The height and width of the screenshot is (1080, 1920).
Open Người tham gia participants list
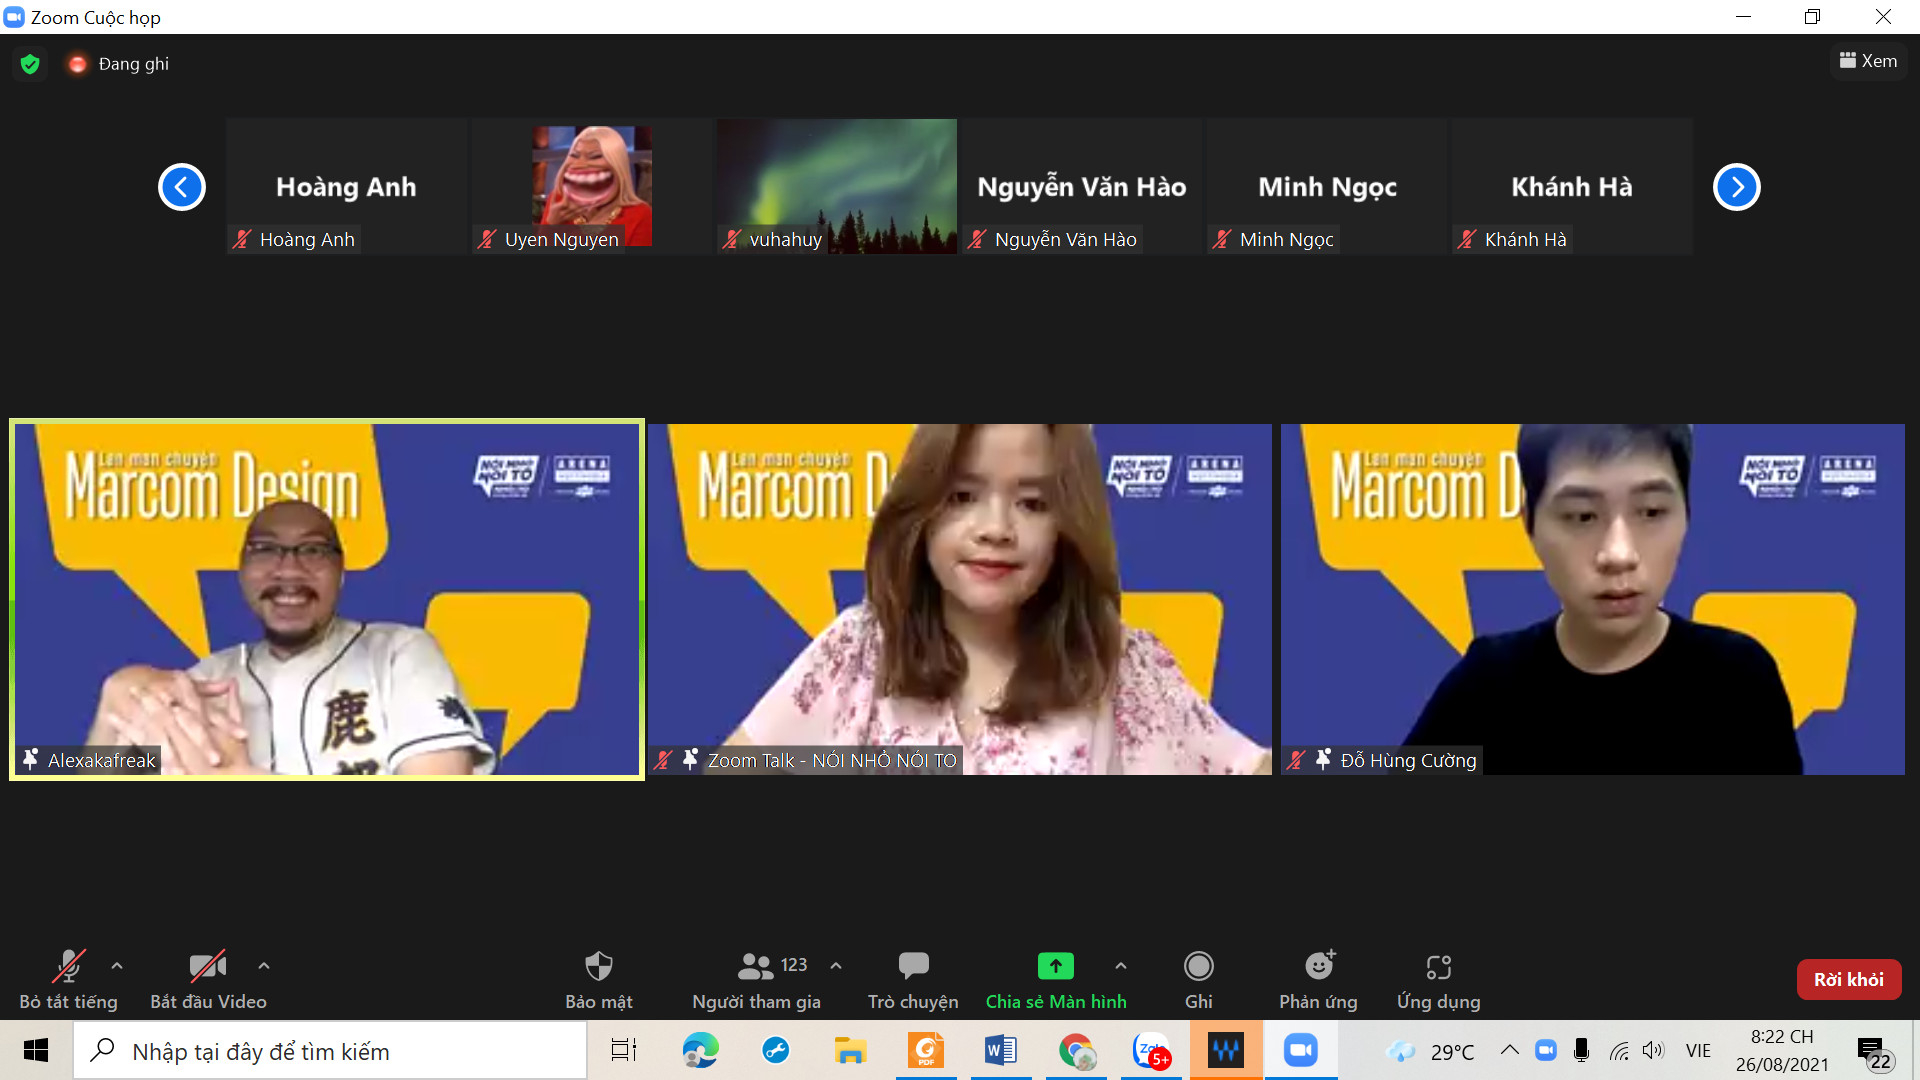click(x=756, y=980)
